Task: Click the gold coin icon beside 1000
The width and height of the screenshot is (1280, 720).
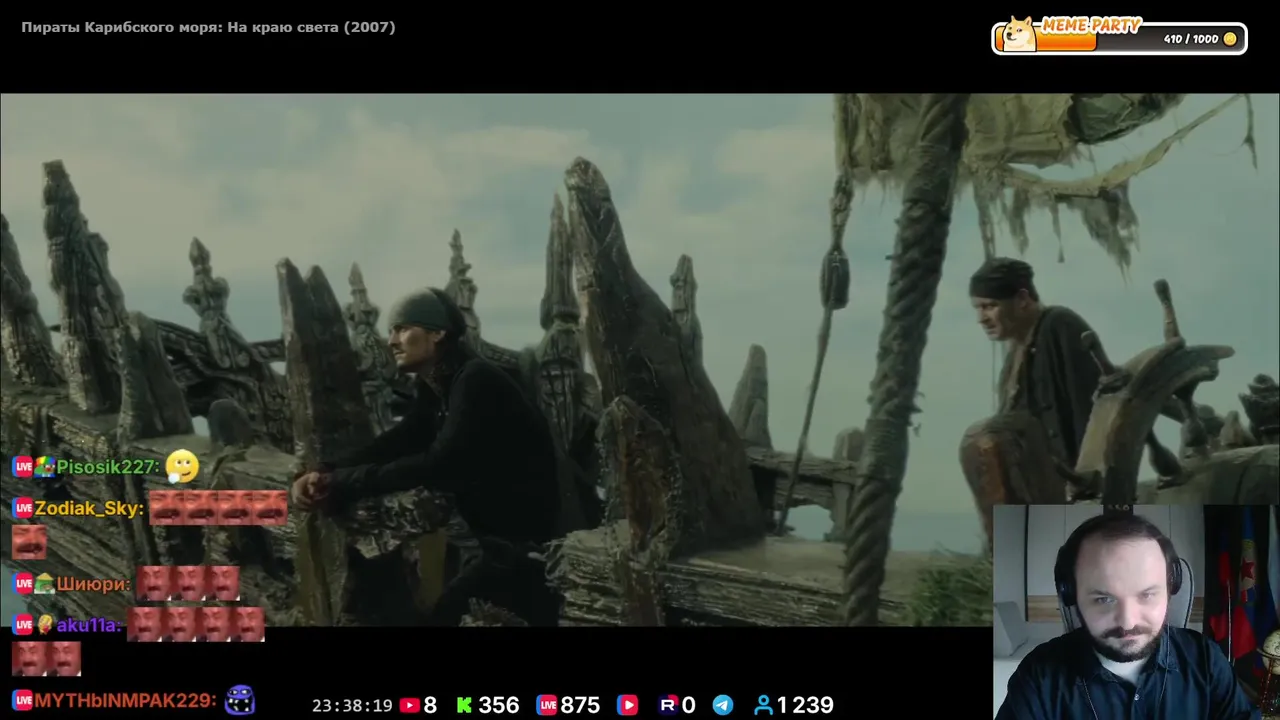Action: click(x=1230, y=39)
